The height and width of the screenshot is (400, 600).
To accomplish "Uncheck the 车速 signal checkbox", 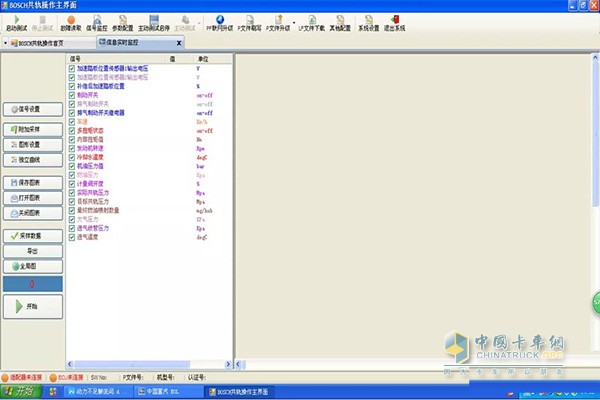I will point(72,122).
